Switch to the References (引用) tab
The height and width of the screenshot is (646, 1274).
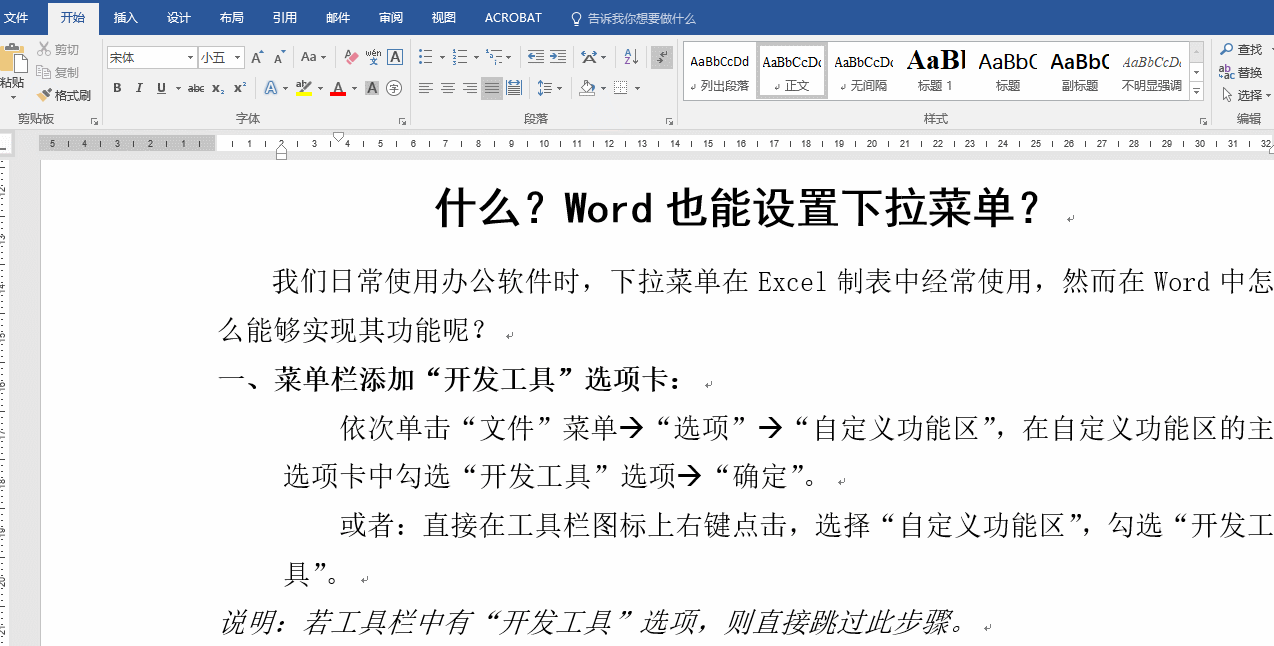pos(284,18)
